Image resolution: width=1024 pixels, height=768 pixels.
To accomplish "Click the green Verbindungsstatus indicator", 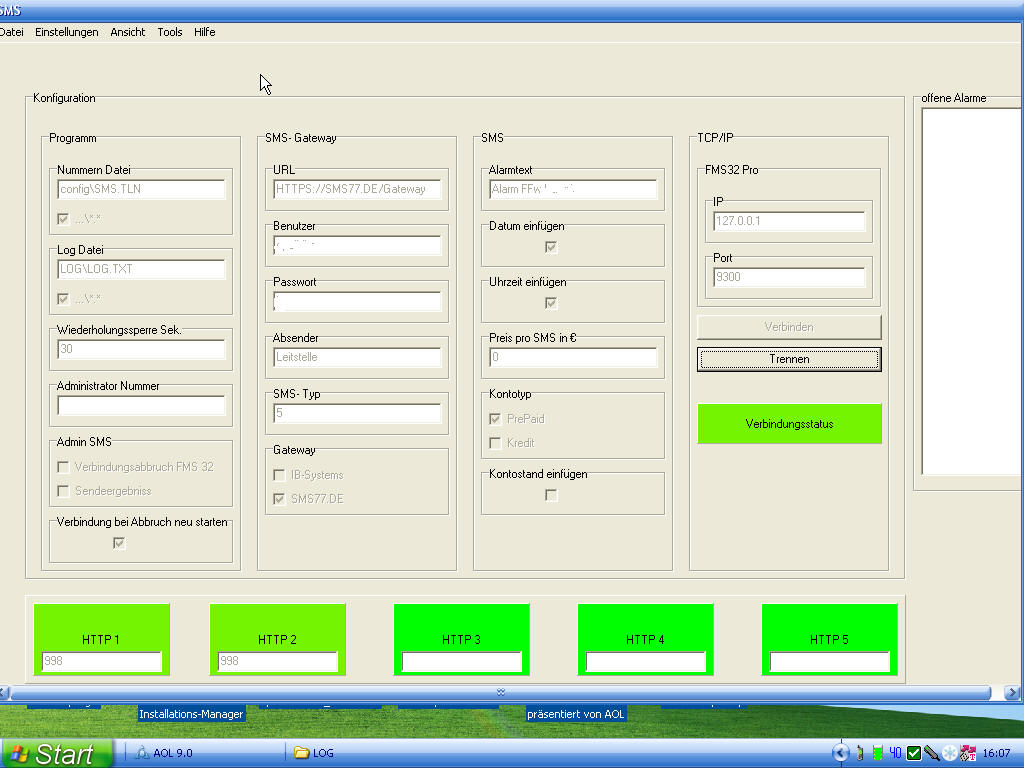I will [789, 424].
